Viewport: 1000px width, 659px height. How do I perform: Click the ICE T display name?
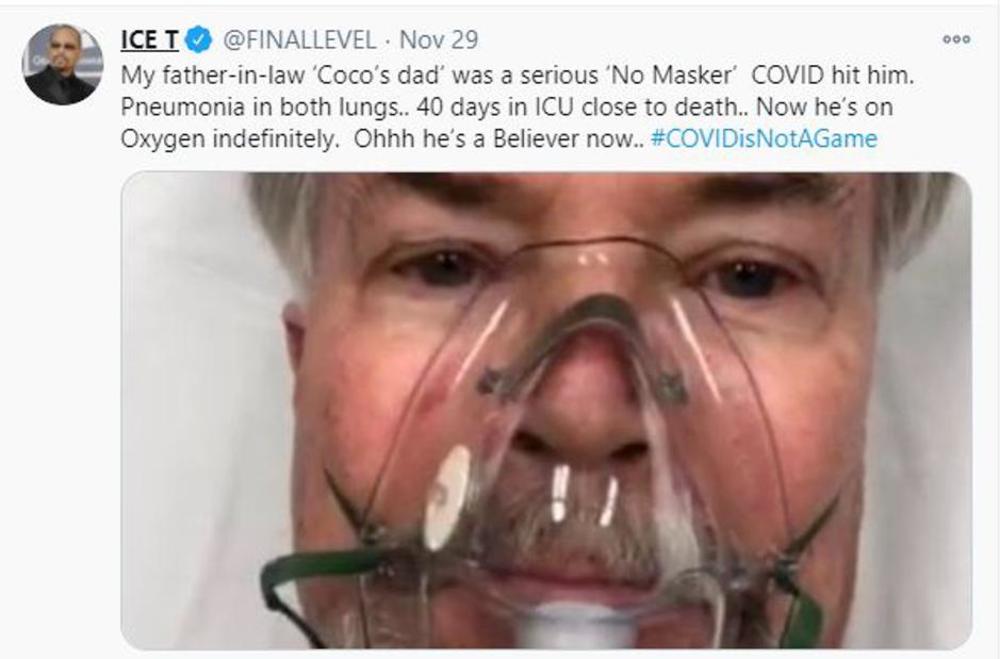pos(150,40)
